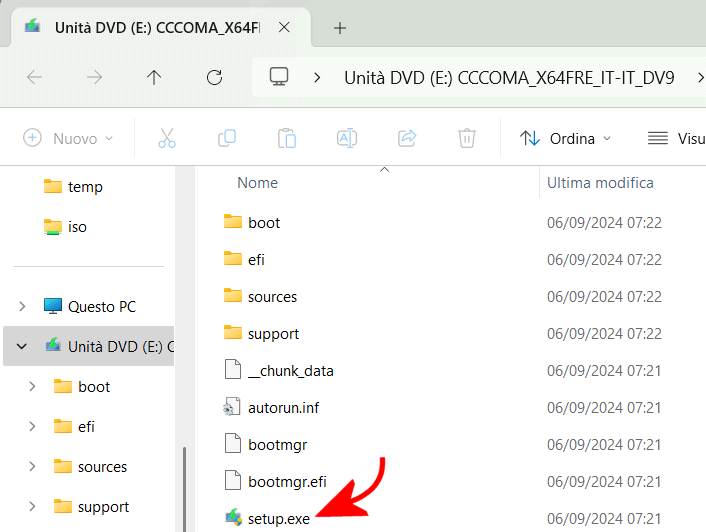Click the Delete trash icon

(x=467, y=138)
